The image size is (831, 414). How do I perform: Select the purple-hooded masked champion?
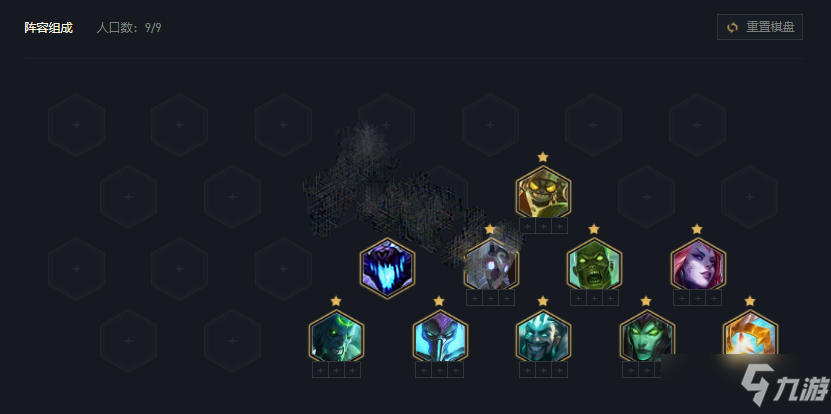[x=439, y=336]
